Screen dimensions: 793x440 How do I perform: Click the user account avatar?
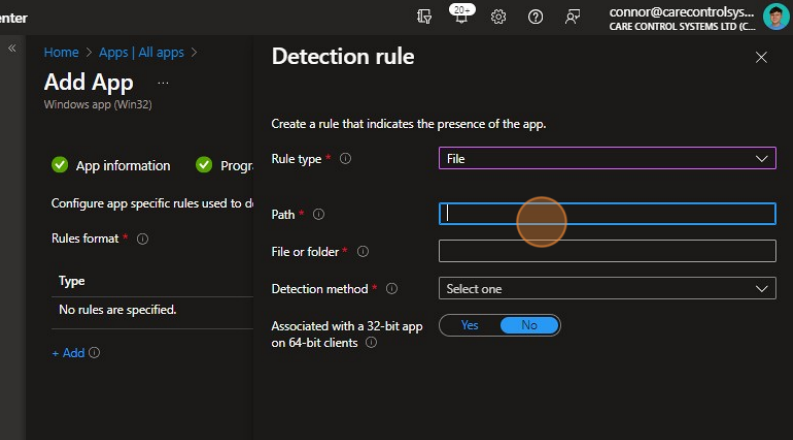(x=775, y=17)
